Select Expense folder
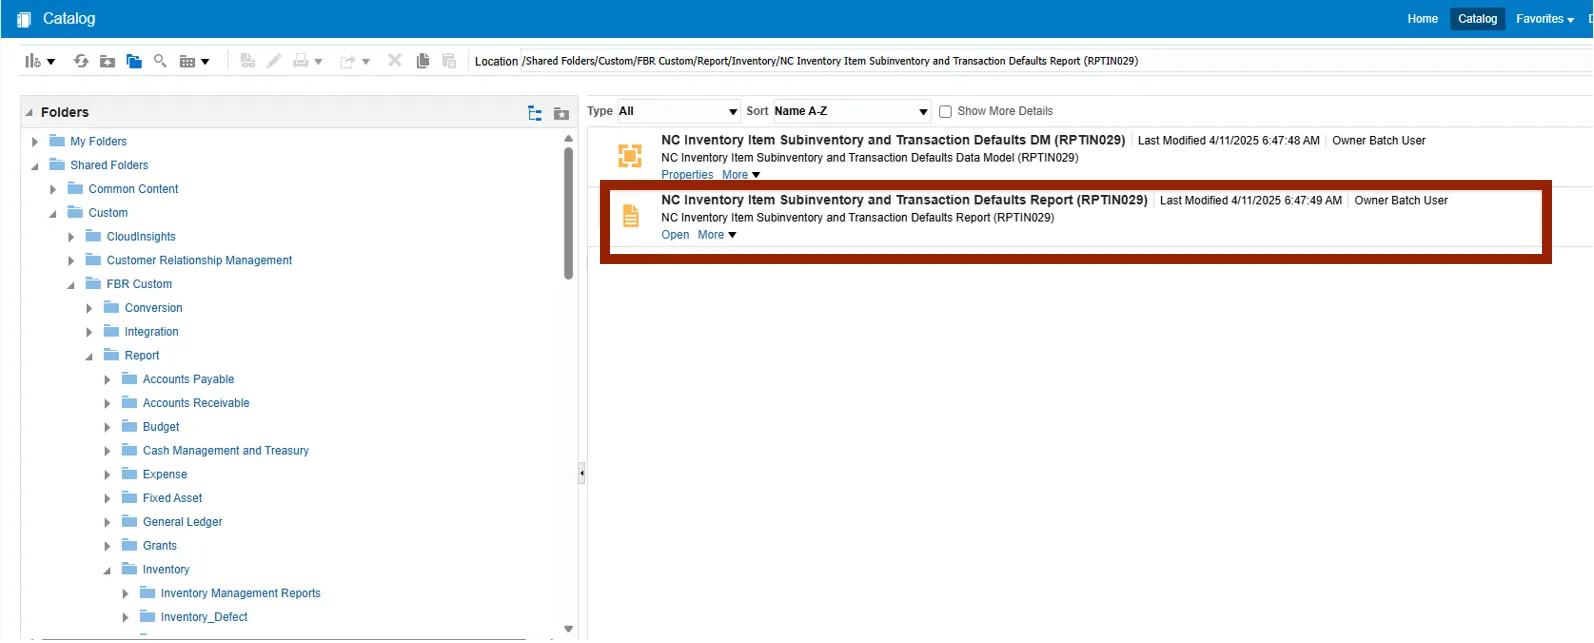This screenshot has width=1594, height=643. 165,474
